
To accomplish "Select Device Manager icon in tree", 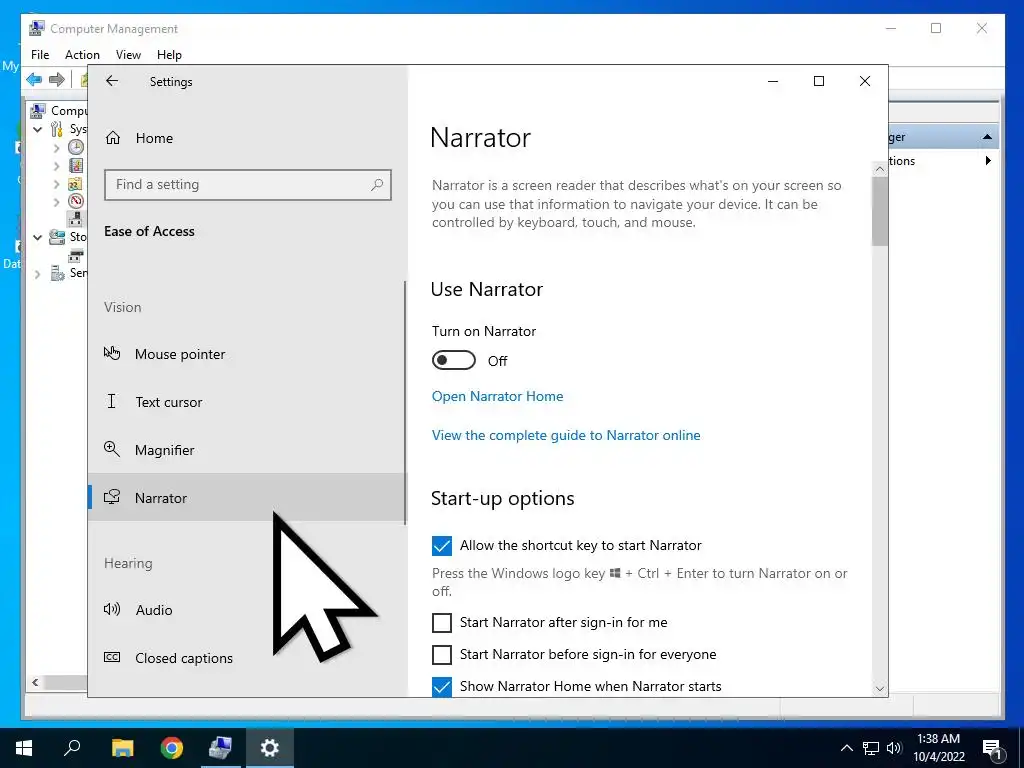I will coord(76,219).
